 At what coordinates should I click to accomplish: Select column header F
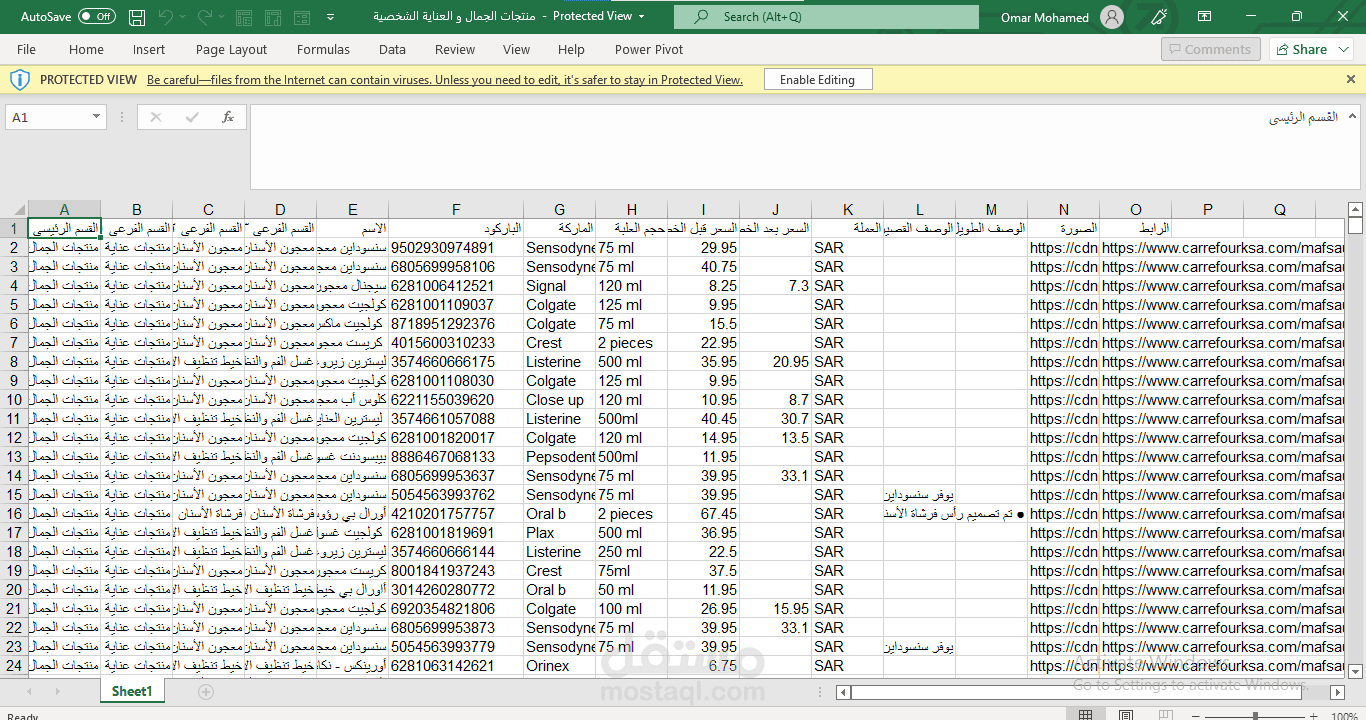[456, 209]
